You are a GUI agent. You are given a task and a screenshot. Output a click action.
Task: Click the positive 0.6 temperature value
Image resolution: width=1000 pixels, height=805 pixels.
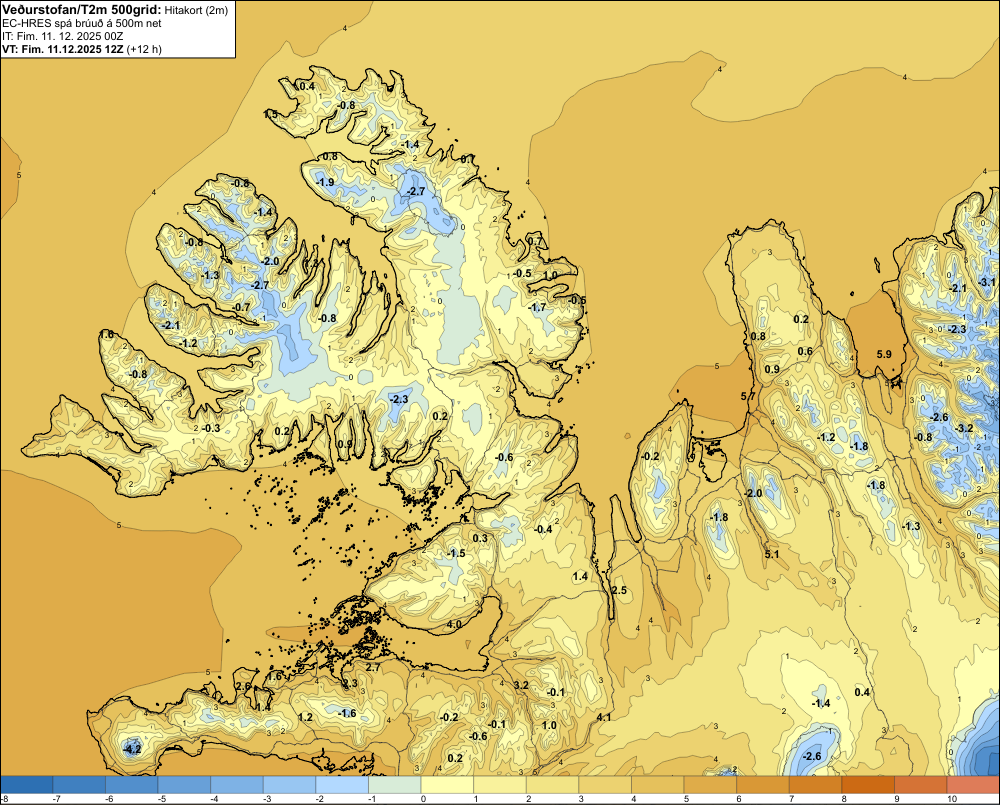click(x=805, y=351)
